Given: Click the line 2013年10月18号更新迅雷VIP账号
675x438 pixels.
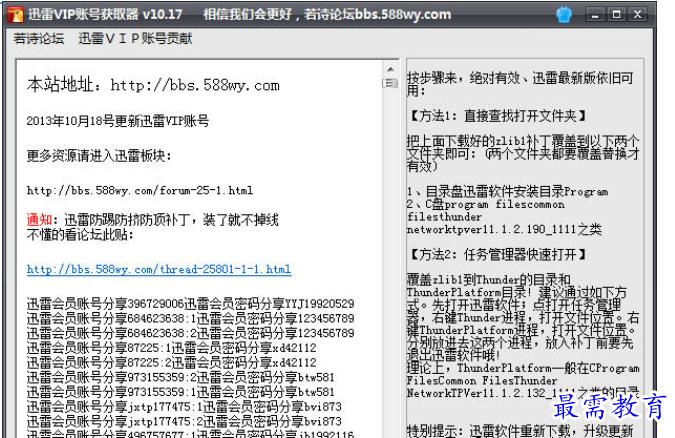Looking at the screenshot, I should pos(118,121).
